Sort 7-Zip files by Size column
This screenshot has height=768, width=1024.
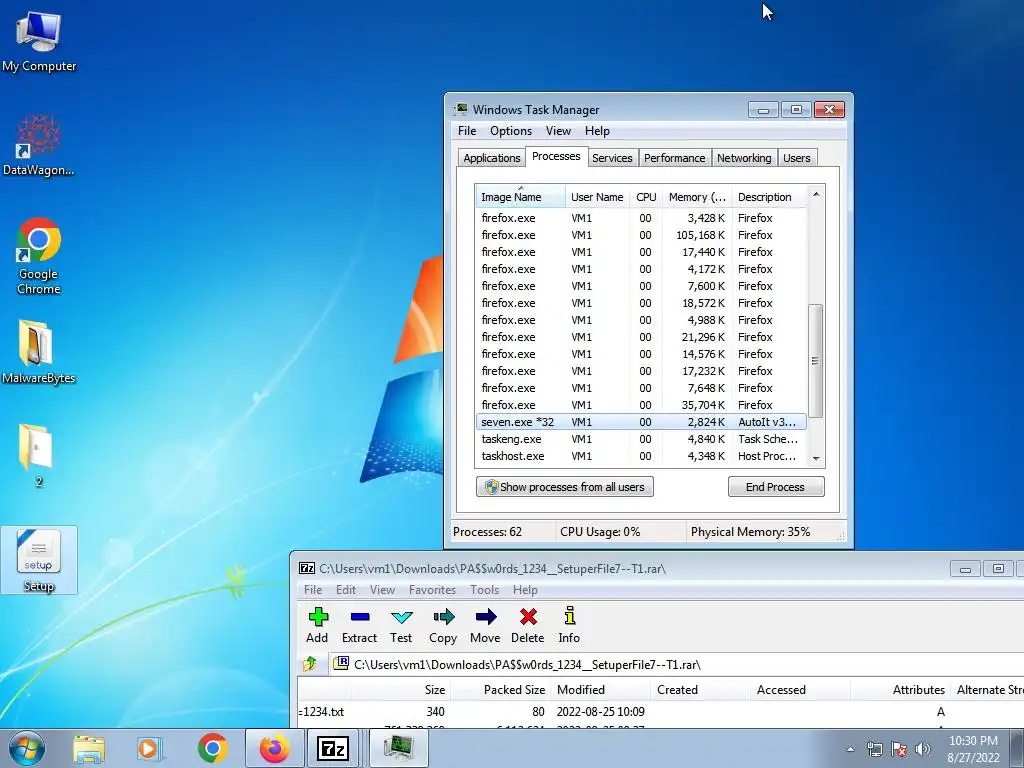tap(400, 690)
